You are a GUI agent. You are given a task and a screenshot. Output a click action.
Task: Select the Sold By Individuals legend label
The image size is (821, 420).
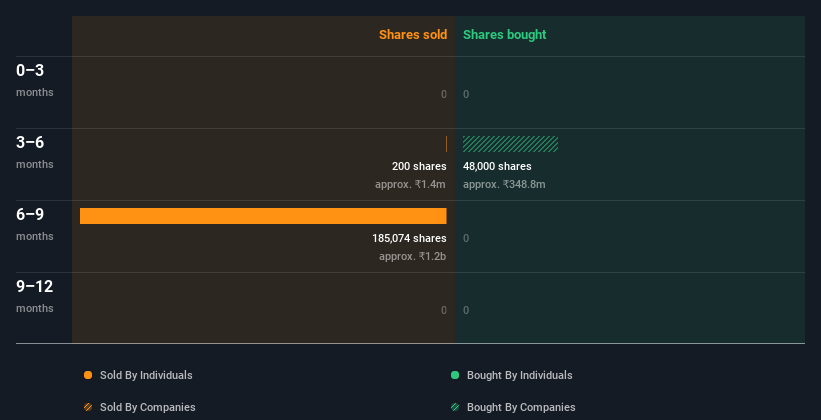tap(146, 375)
